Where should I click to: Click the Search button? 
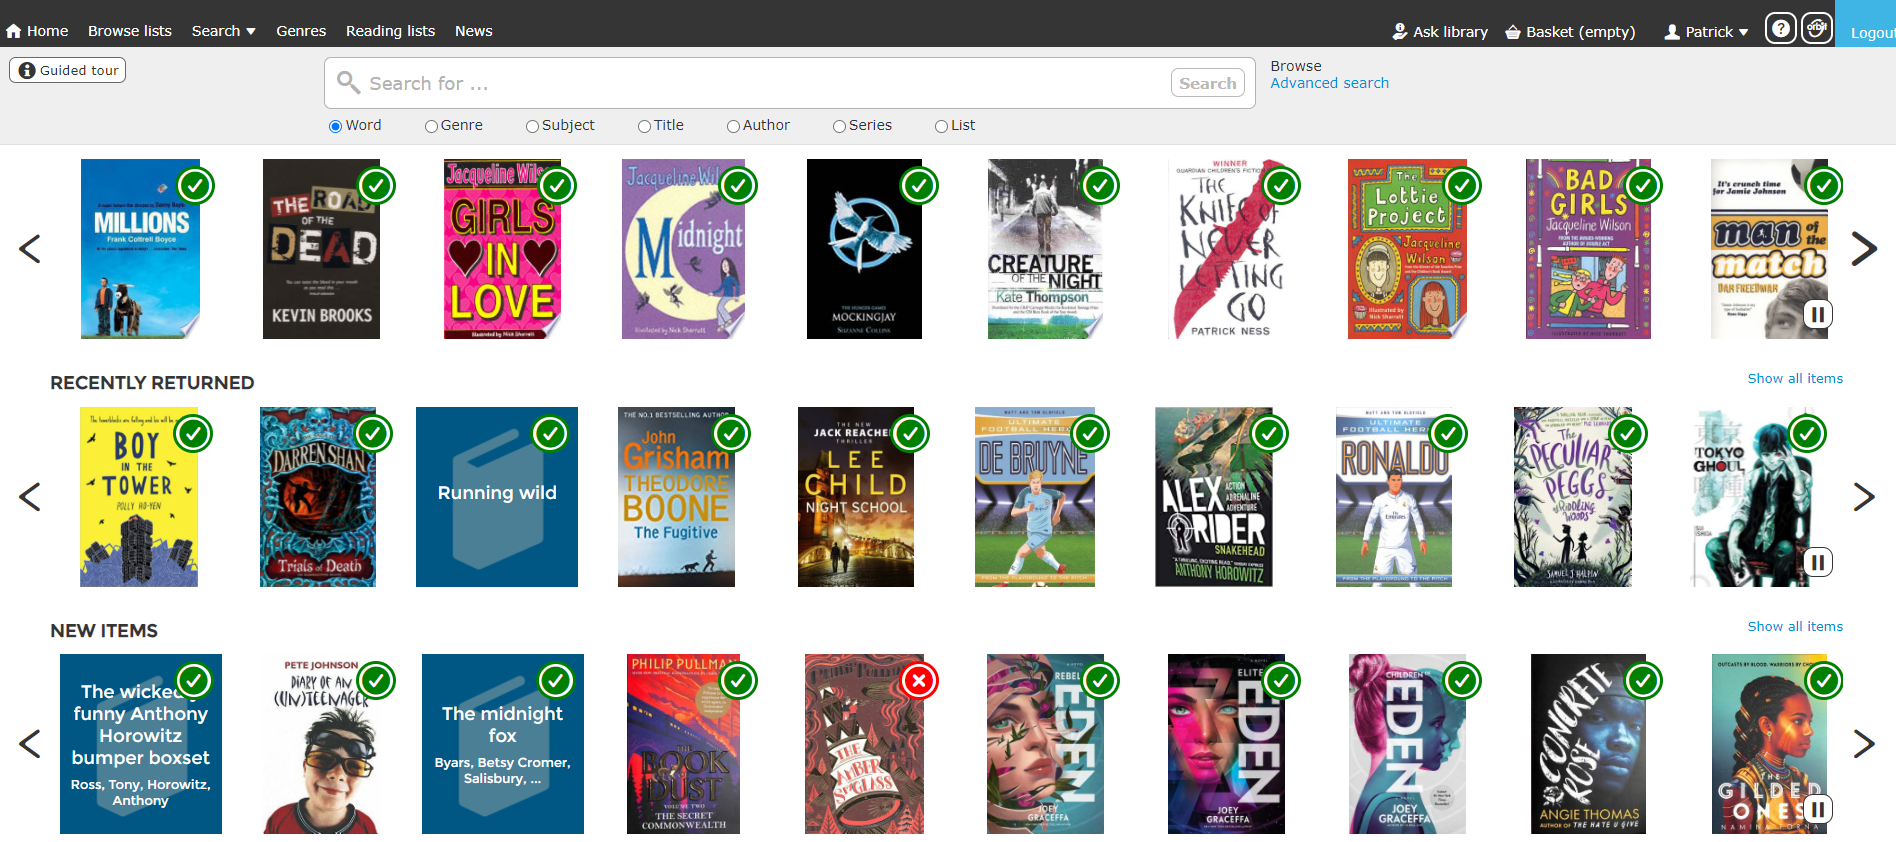pyautogui.click(x=1207, y=83)
